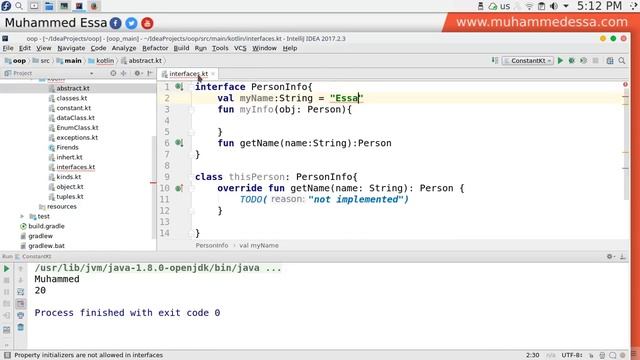
Task: Collapse the getName override at line 10
Action: tap(191, 188)
